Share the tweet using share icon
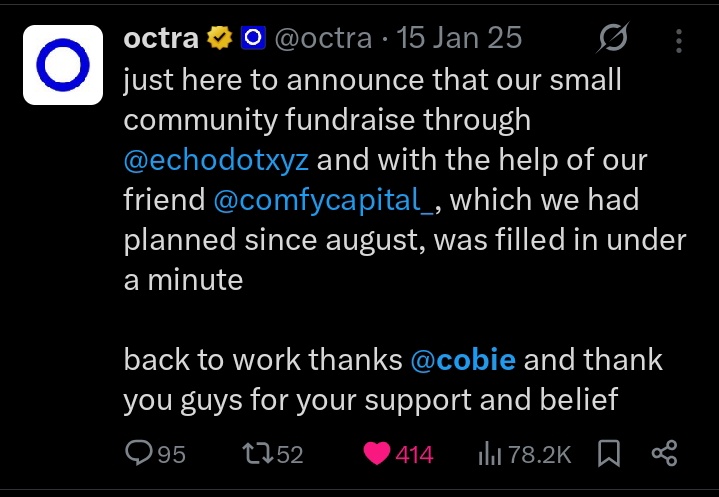 pos(664,454)
